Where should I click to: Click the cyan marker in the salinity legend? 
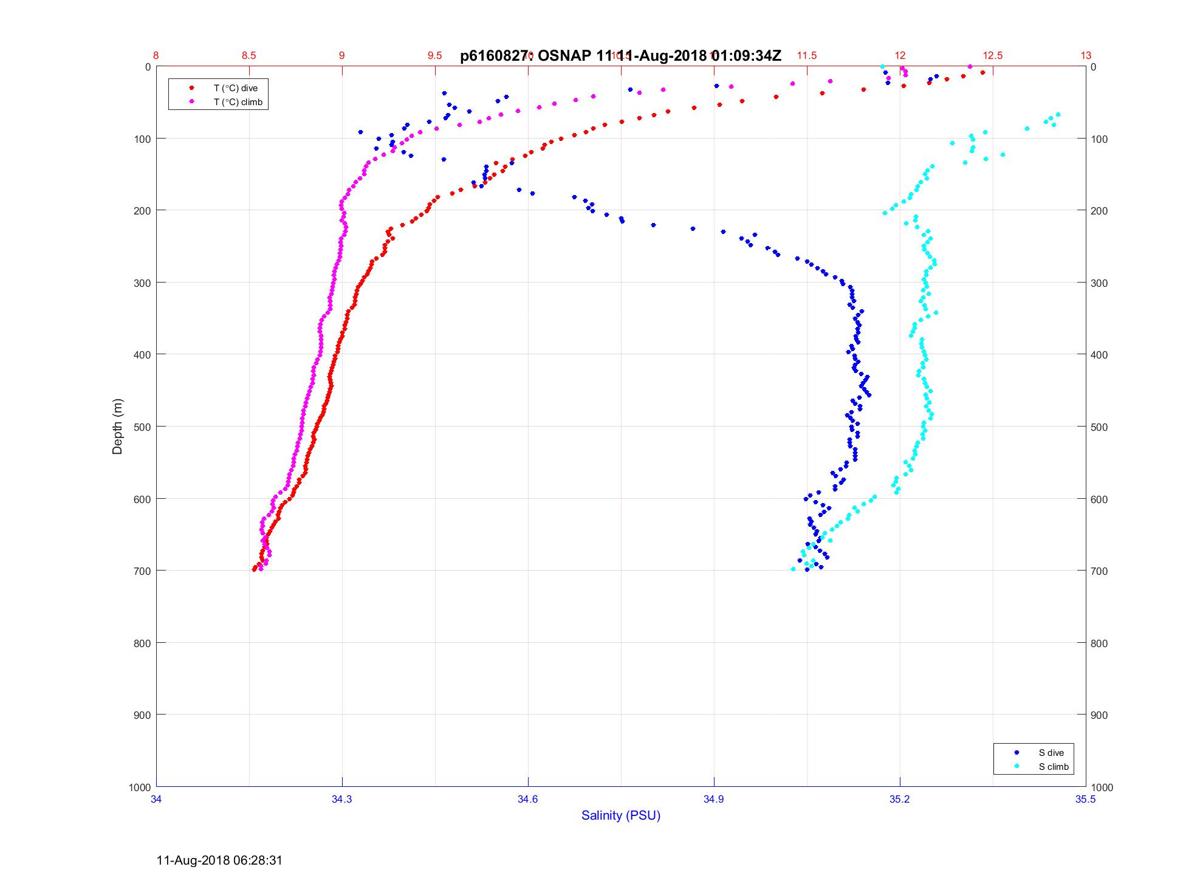click(1017, 766)
